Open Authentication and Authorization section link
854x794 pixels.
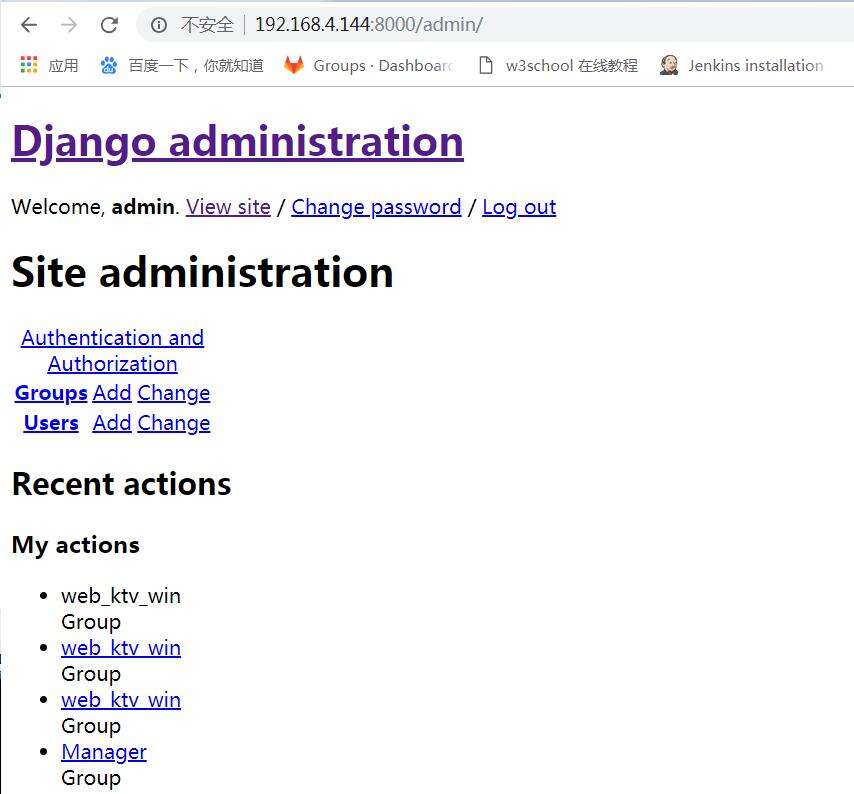click(x=113, y=351)
